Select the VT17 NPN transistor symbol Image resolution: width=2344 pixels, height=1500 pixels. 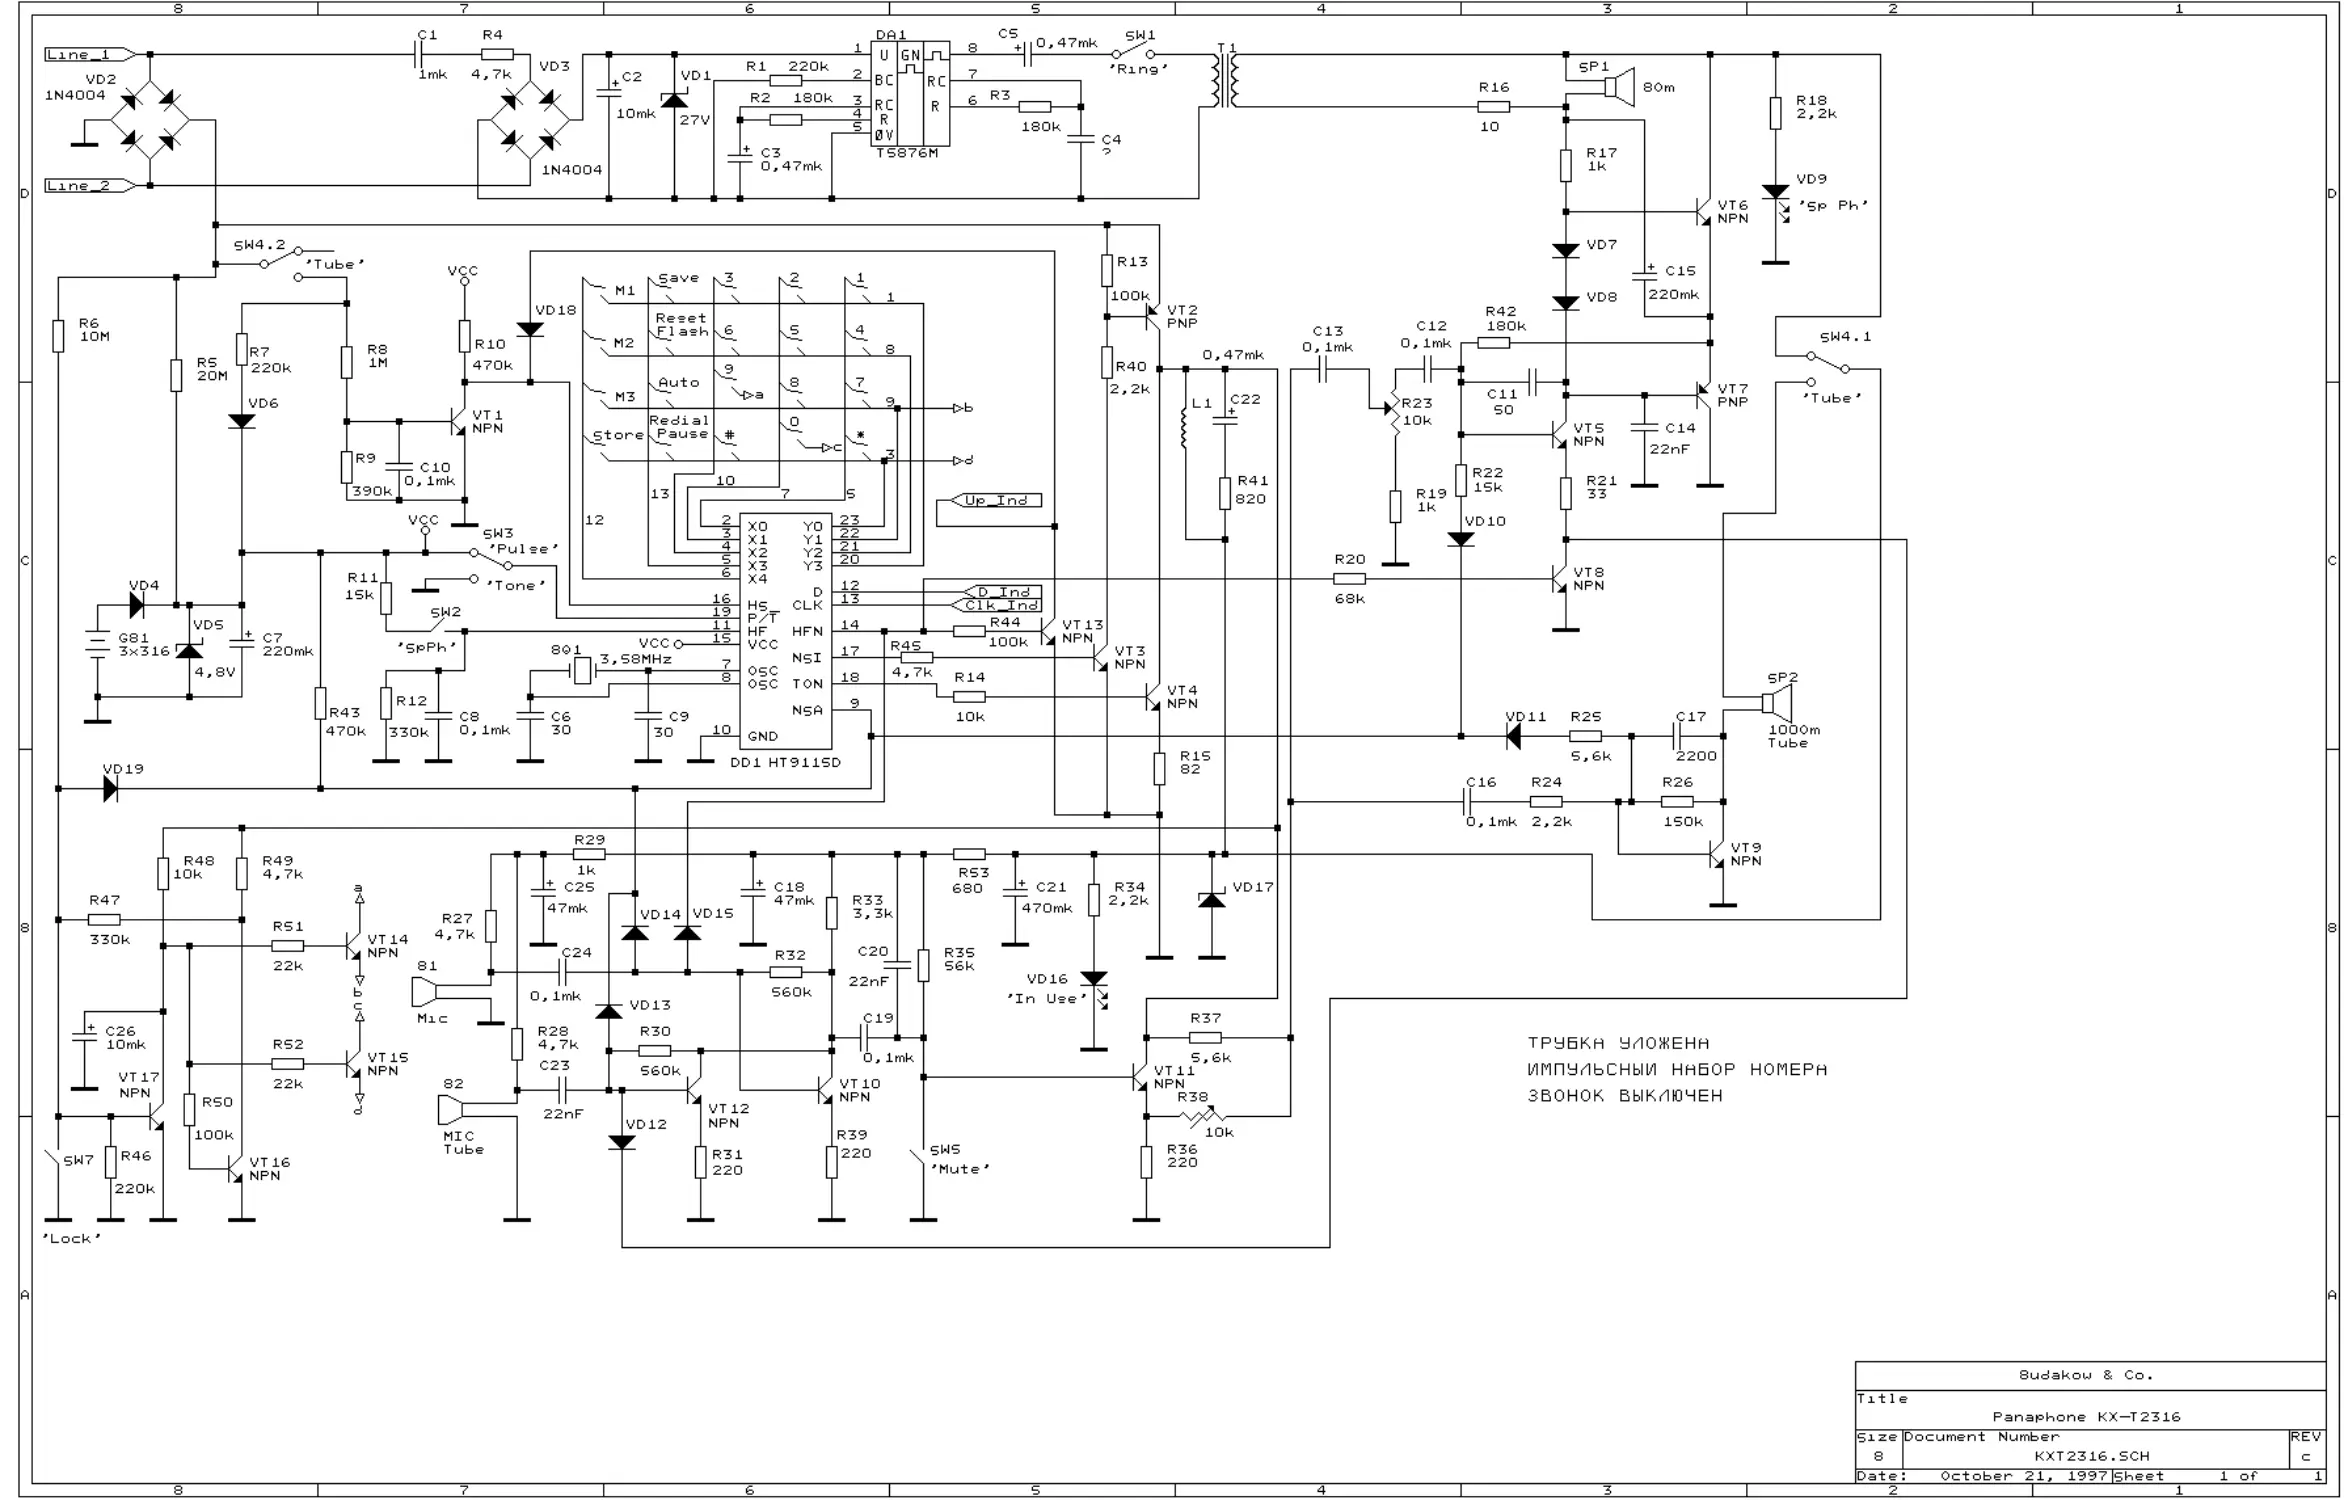(x=156, y=1116)
